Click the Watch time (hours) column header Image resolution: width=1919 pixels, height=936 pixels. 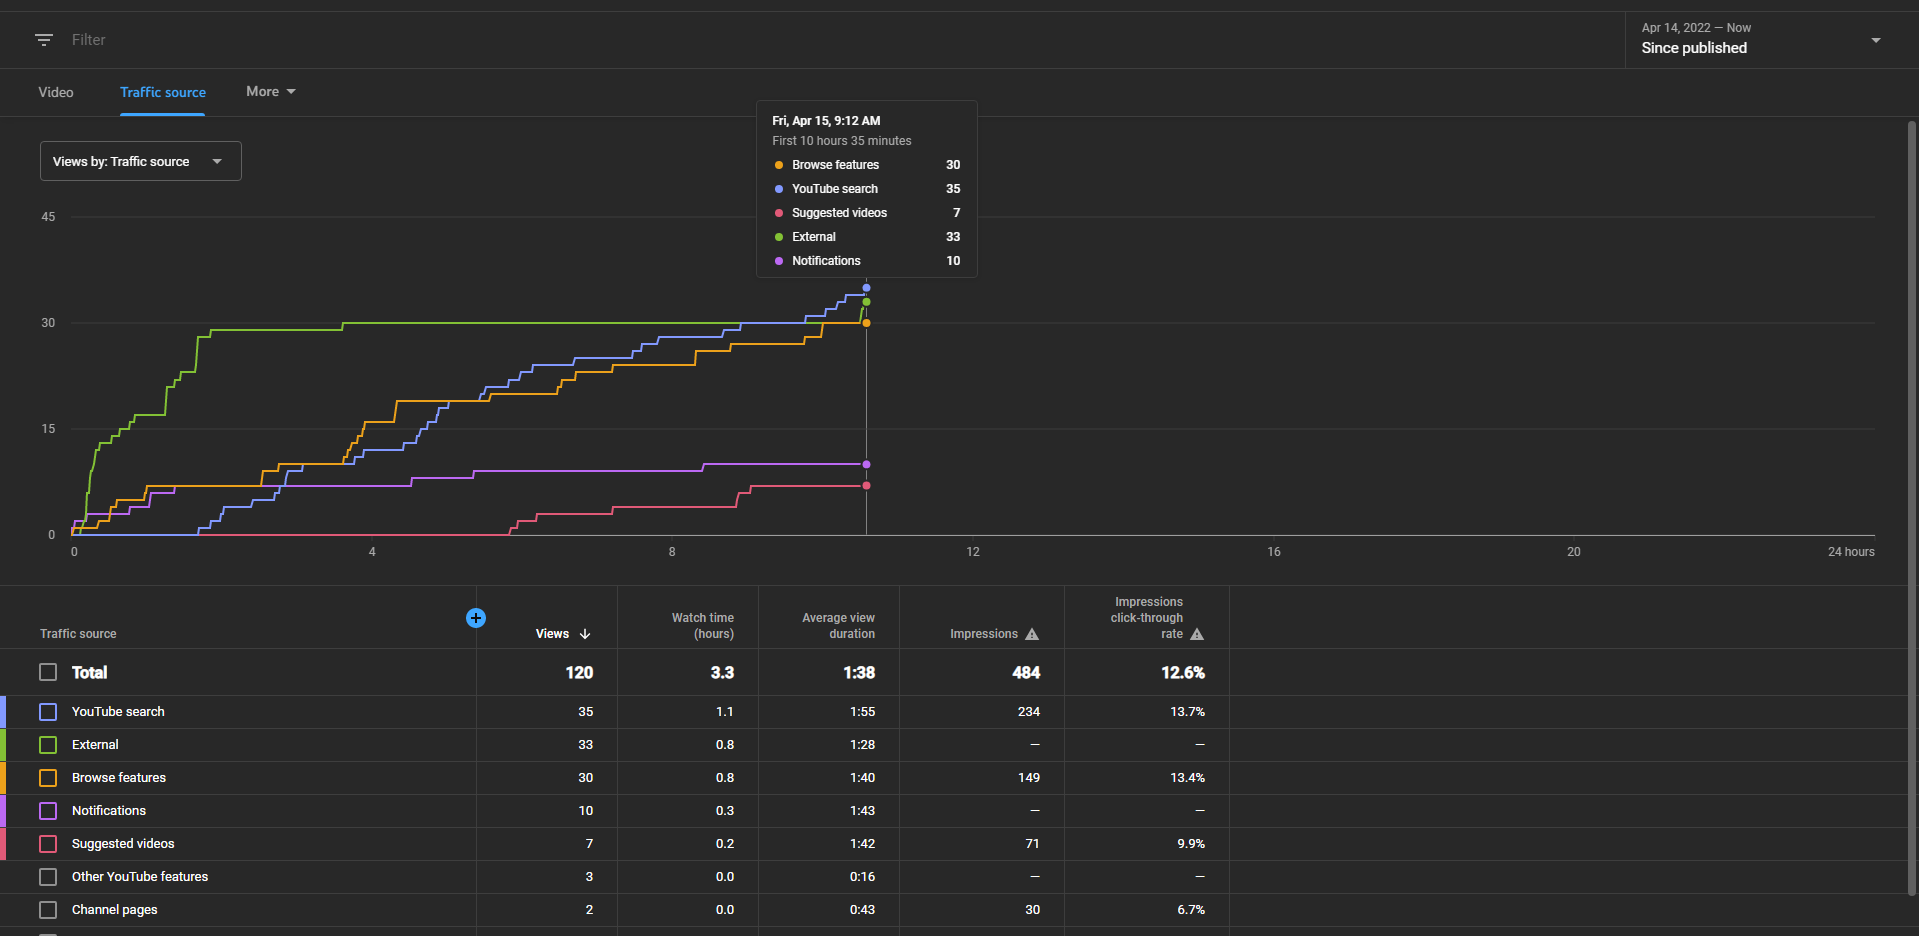[x=702, y=626]
